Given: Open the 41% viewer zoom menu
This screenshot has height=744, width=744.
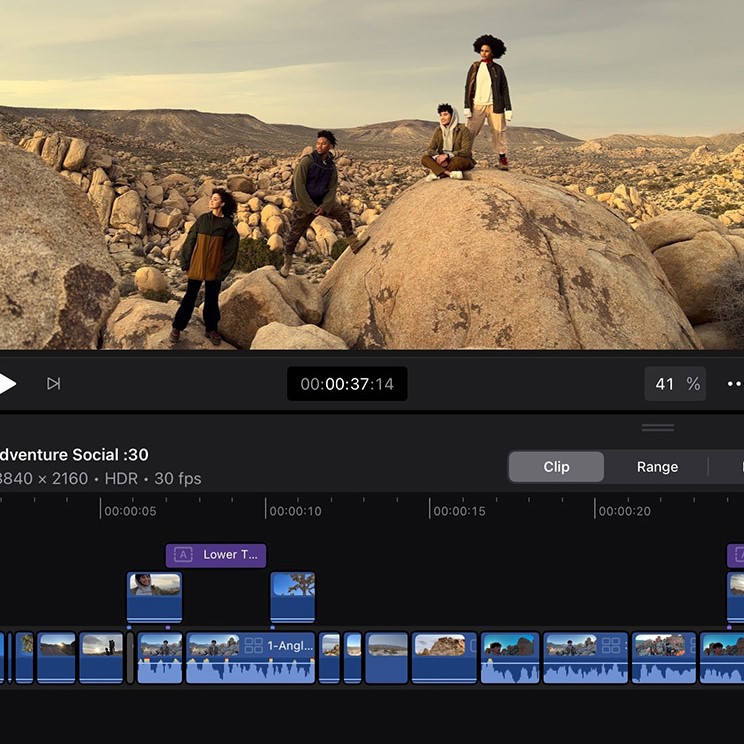Looking at the screenshot, I should pyautogui.click(x=675, y=384).
